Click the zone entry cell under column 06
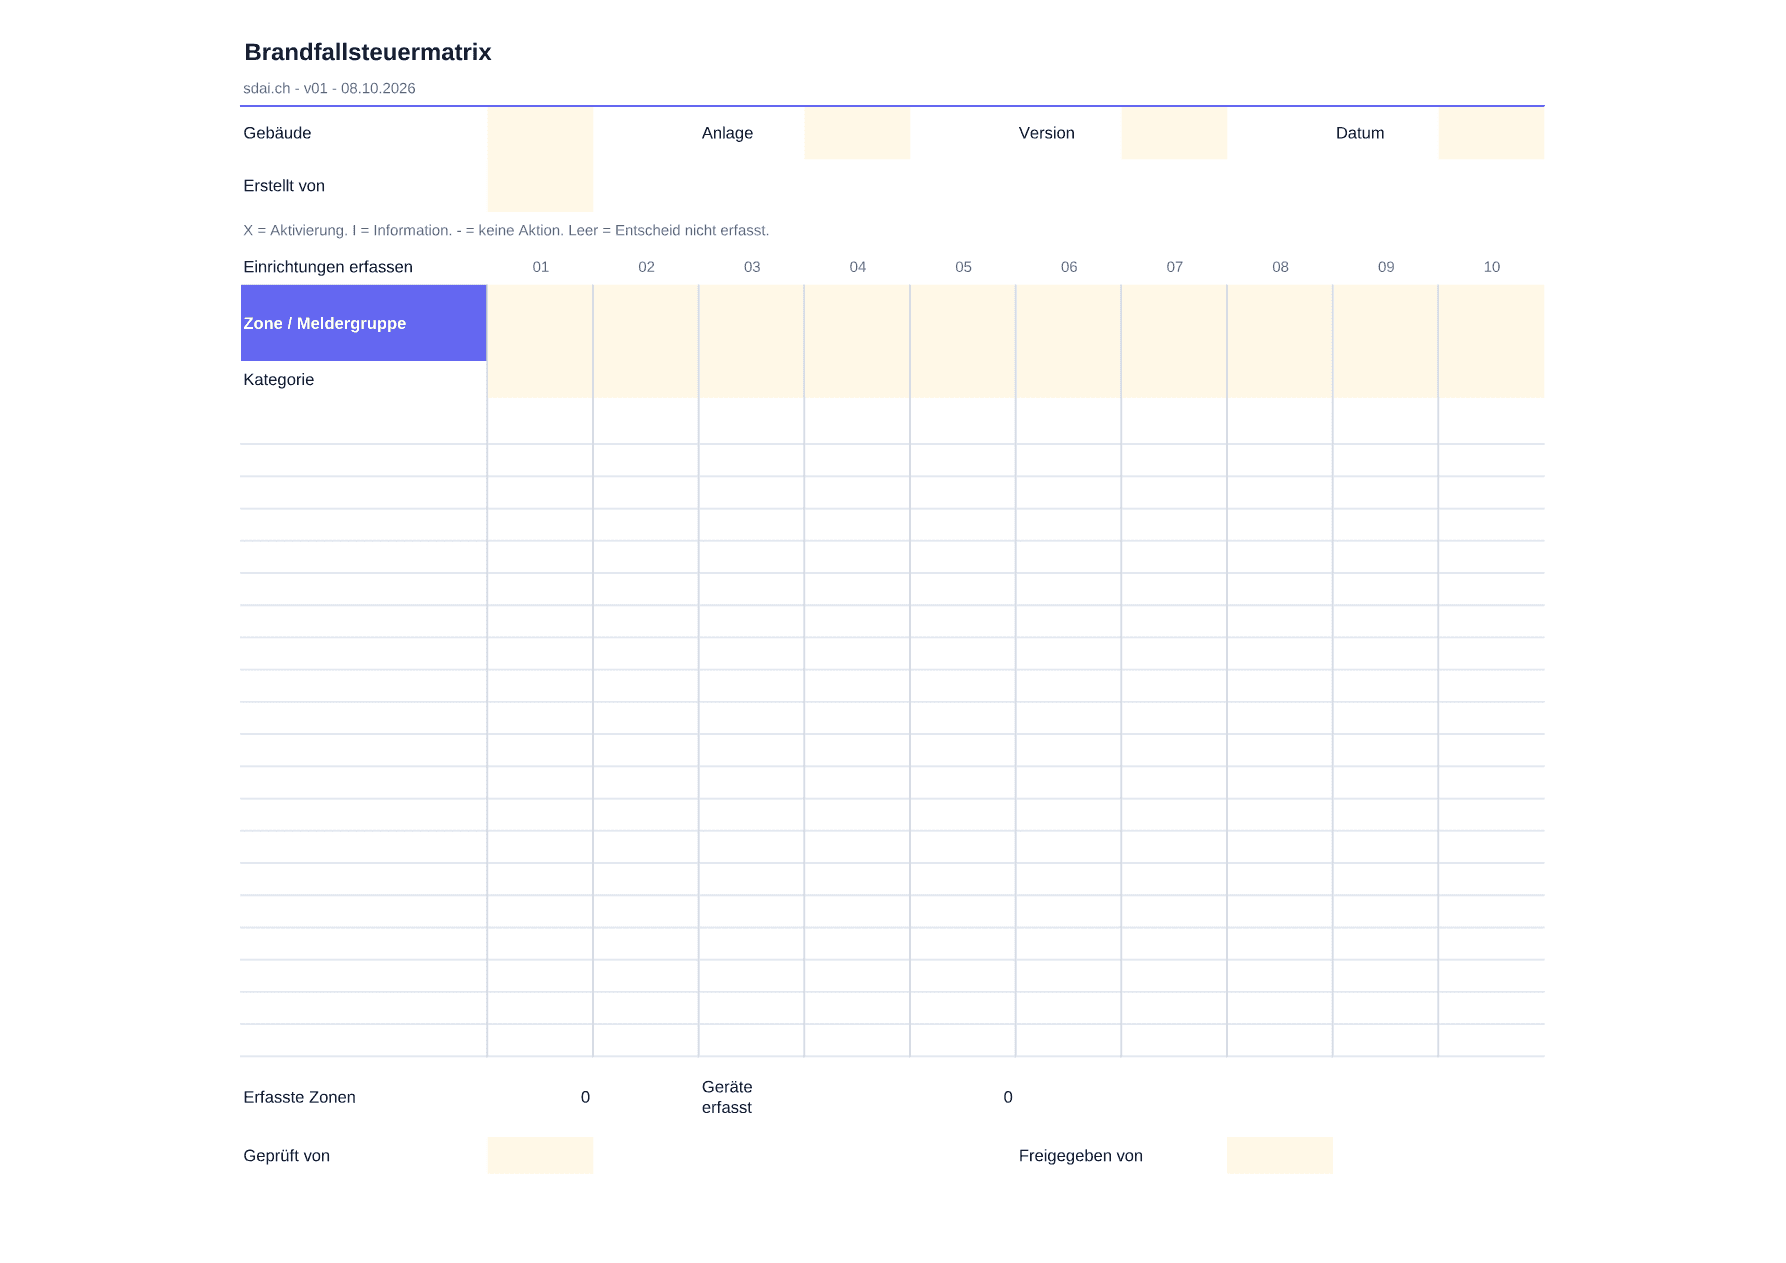 1069,323
